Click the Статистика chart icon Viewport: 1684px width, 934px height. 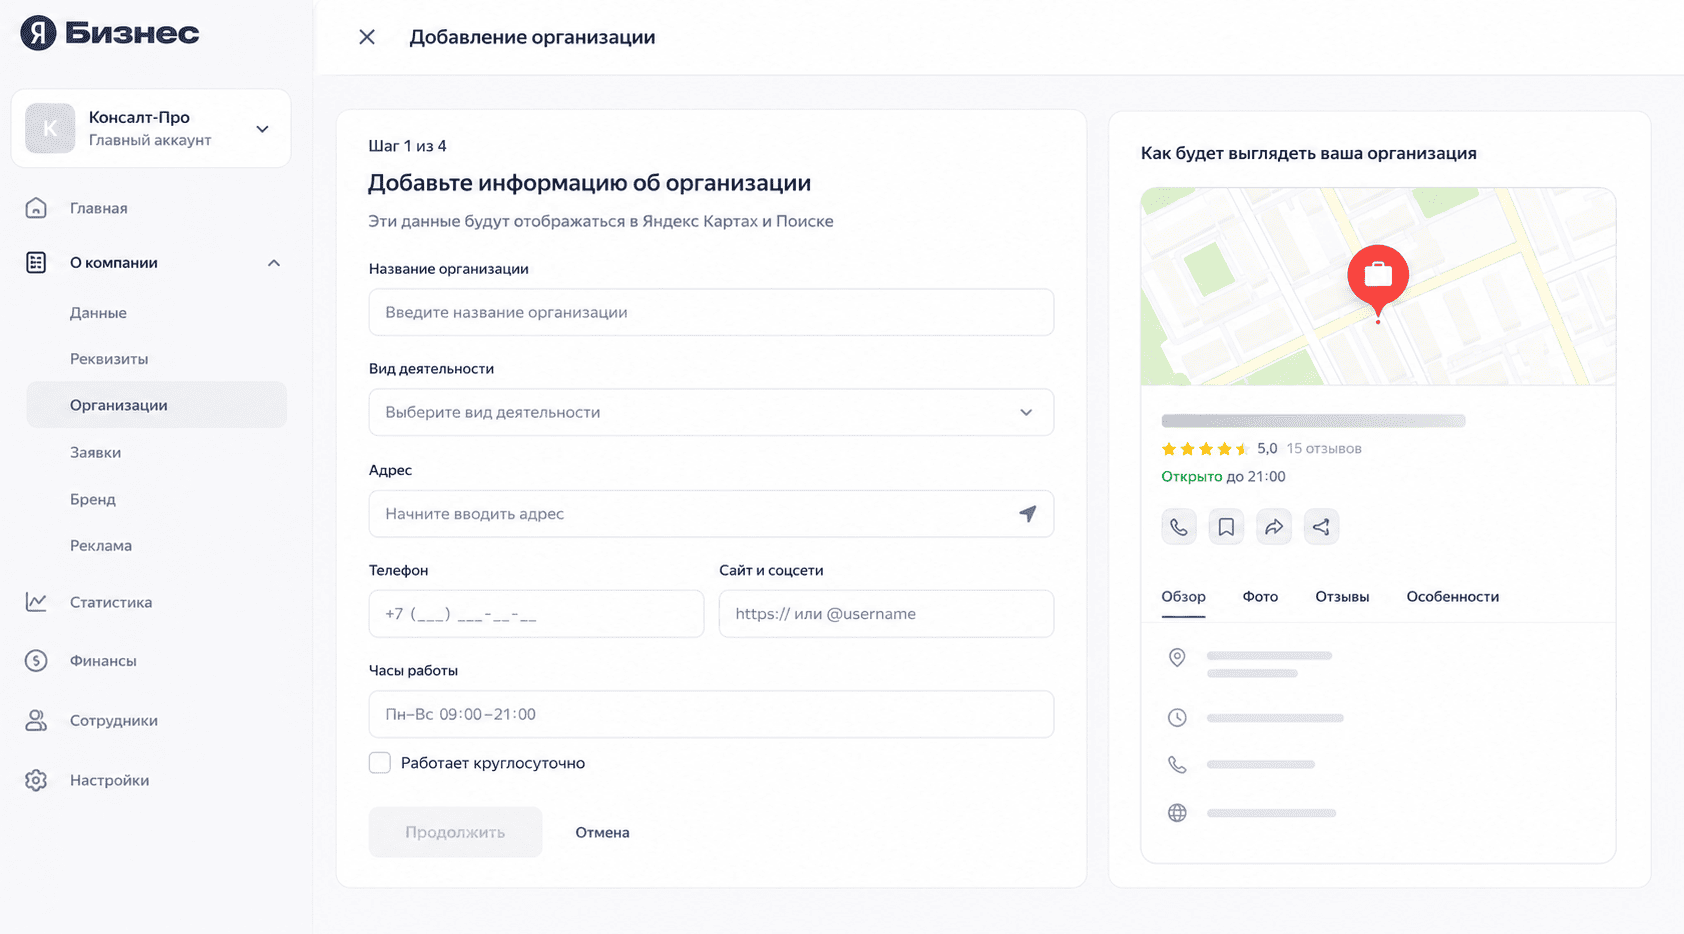coord(36,602)
